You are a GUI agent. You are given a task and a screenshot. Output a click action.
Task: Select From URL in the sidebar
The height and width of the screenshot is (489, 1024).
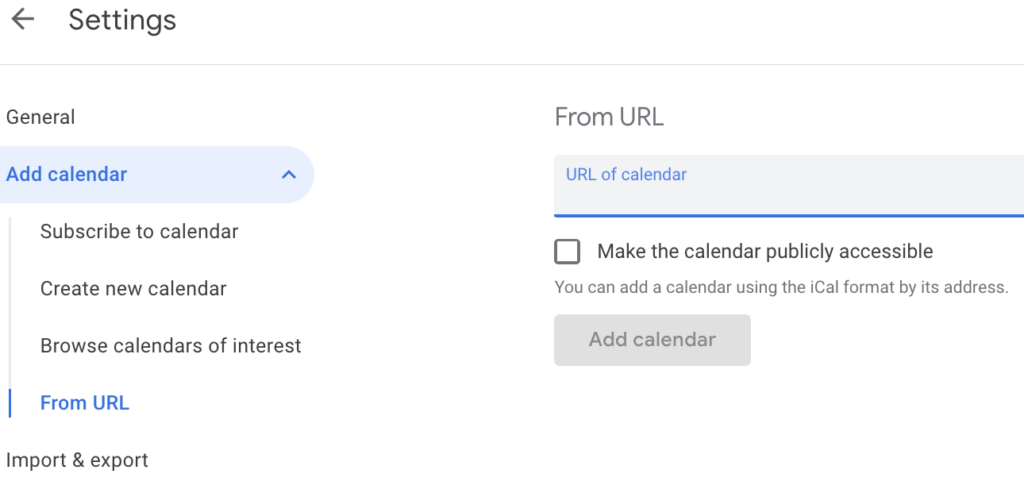(85, 403)
